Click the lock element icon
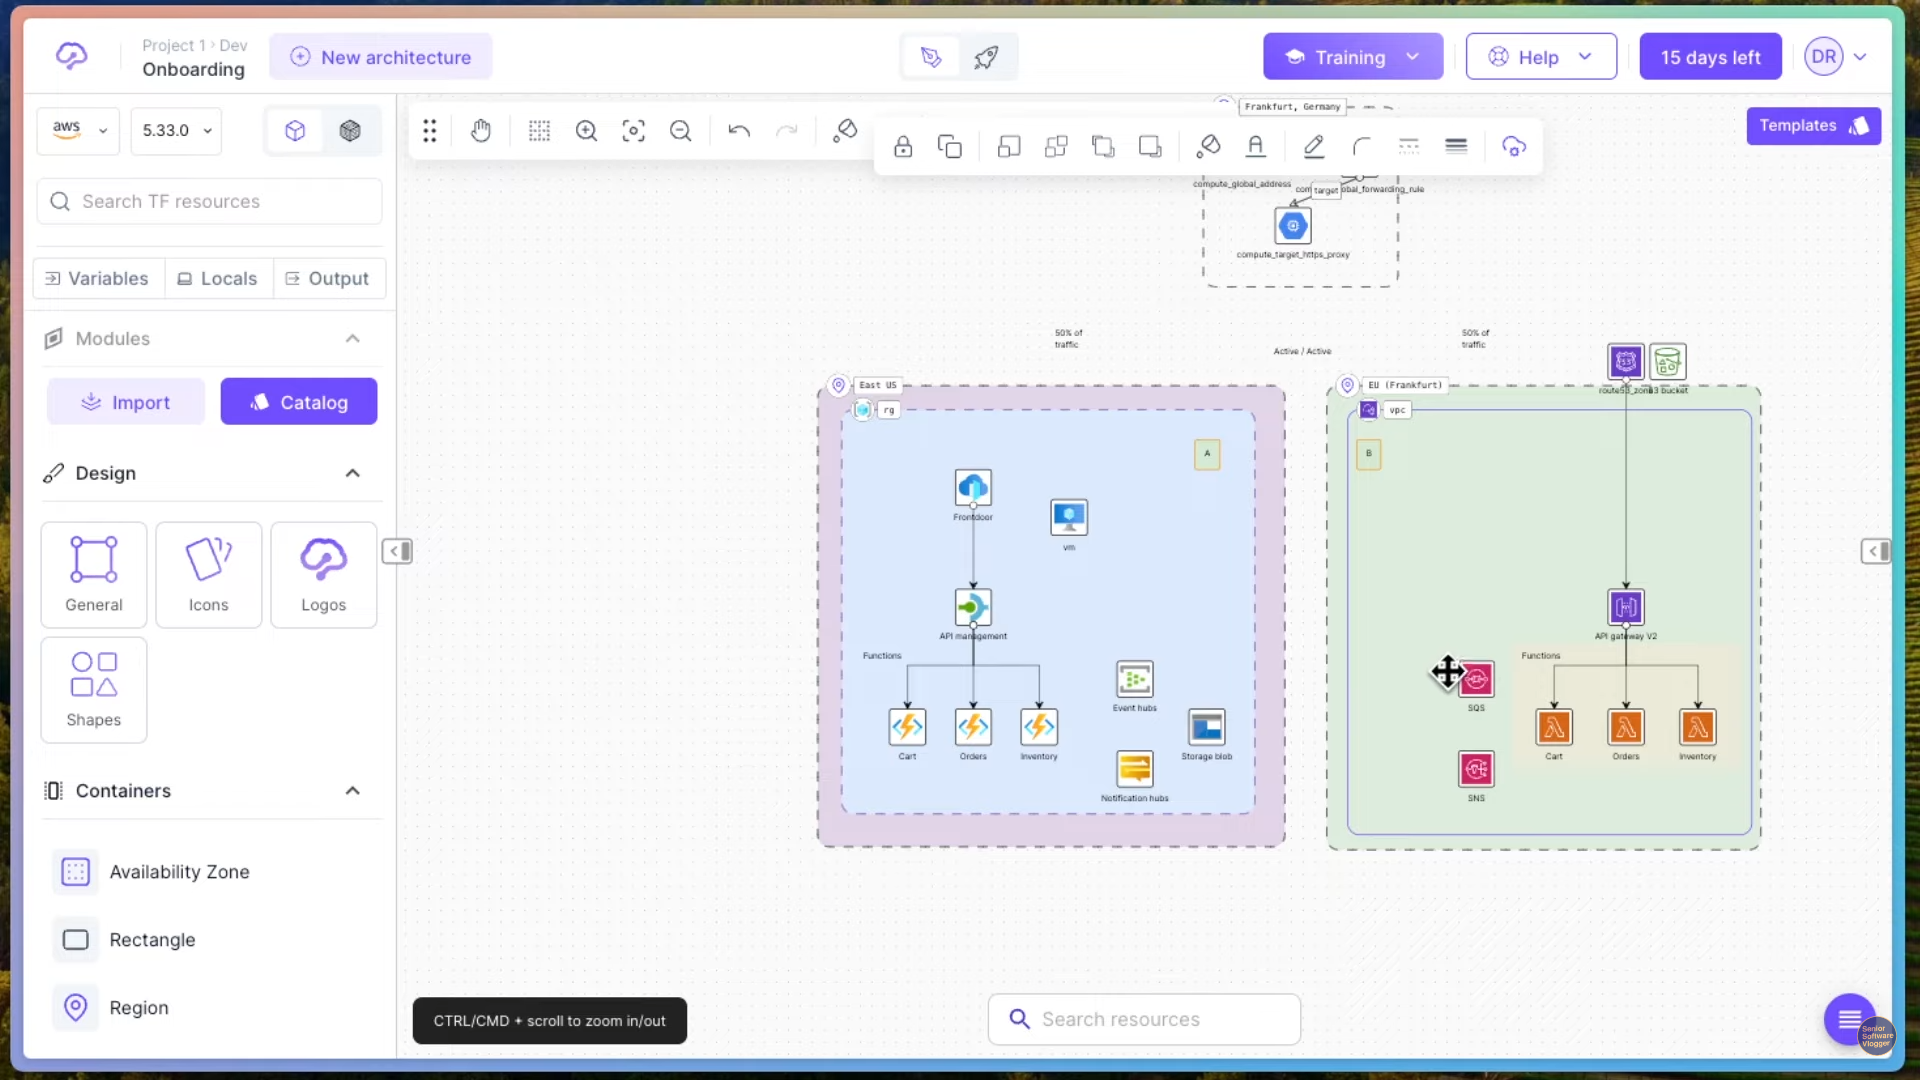Screen dimensions: 1920x1080 click(903, 147)
